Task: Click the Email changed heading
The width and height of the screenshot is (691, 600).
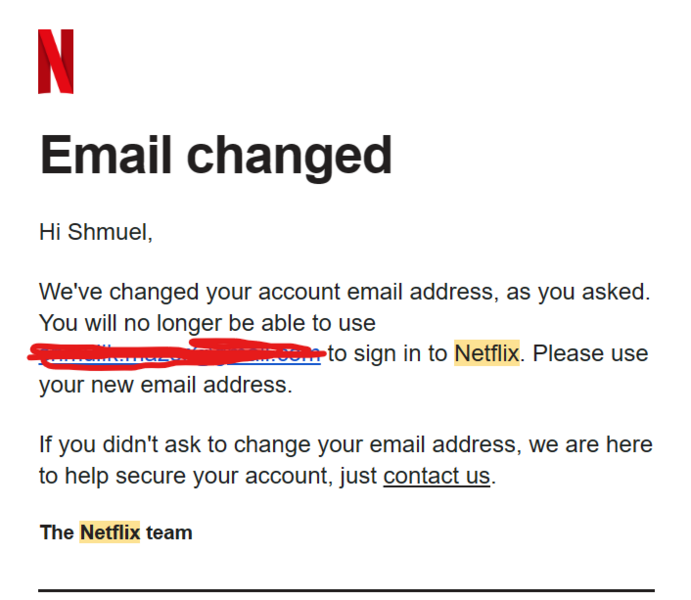Action: pos(216,156)
